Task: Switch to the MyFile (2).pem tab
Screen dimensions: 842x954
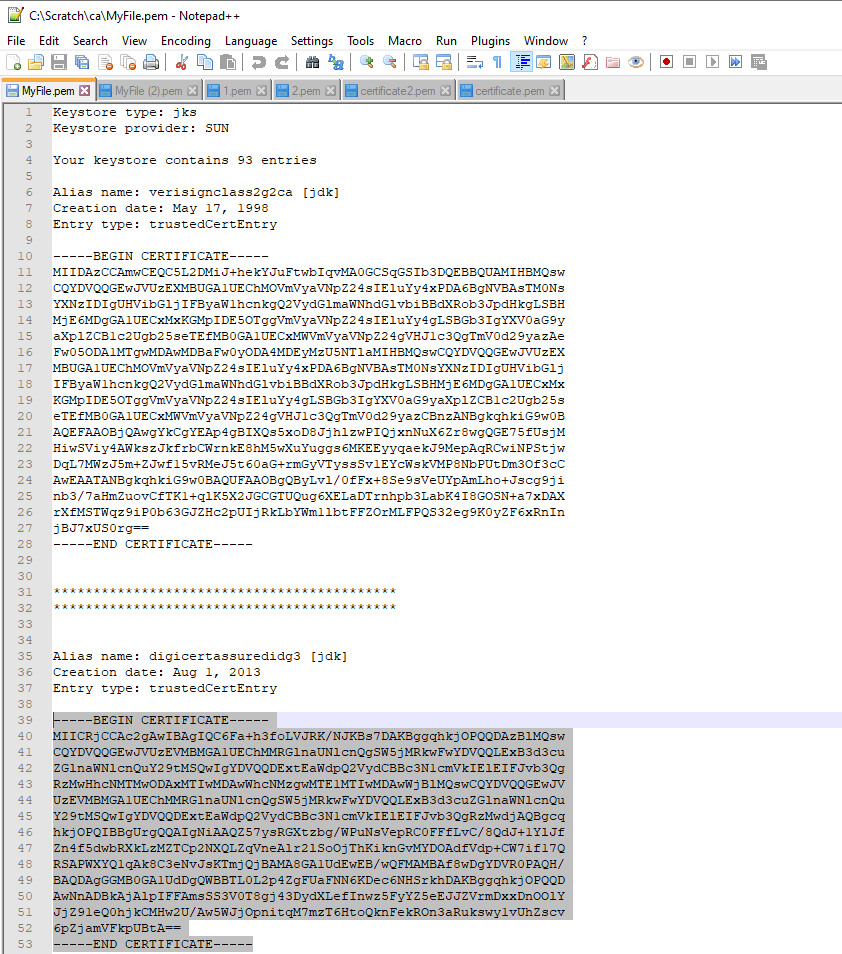Action: (x=149, y=91)
